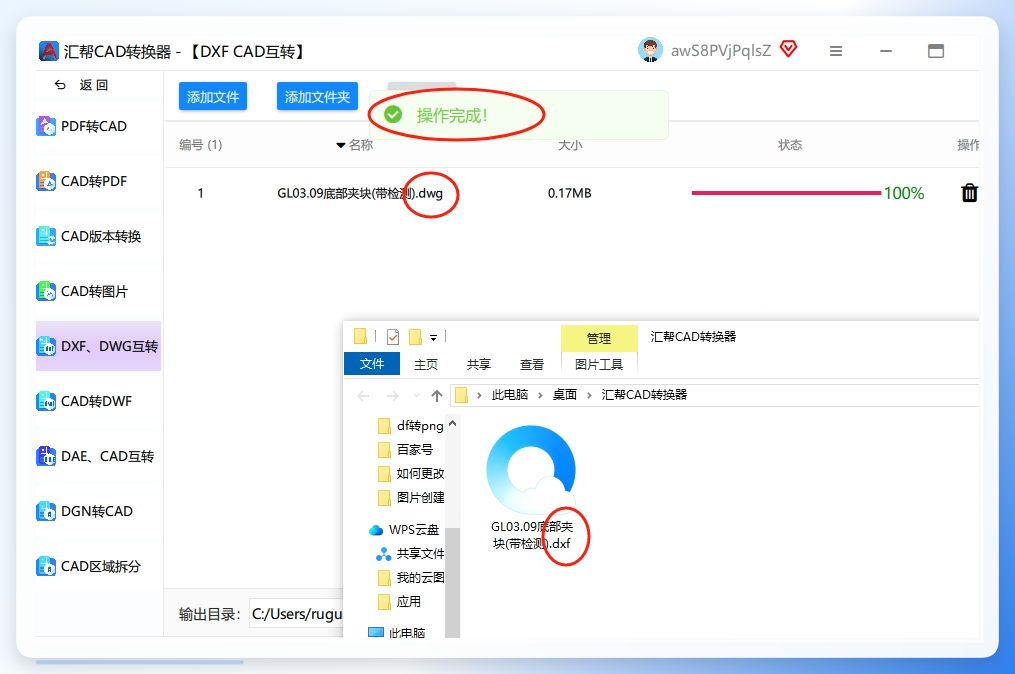Select 我的云图 folder in tree
This screenshot has width=1015, height=674.
pos(411,578)
